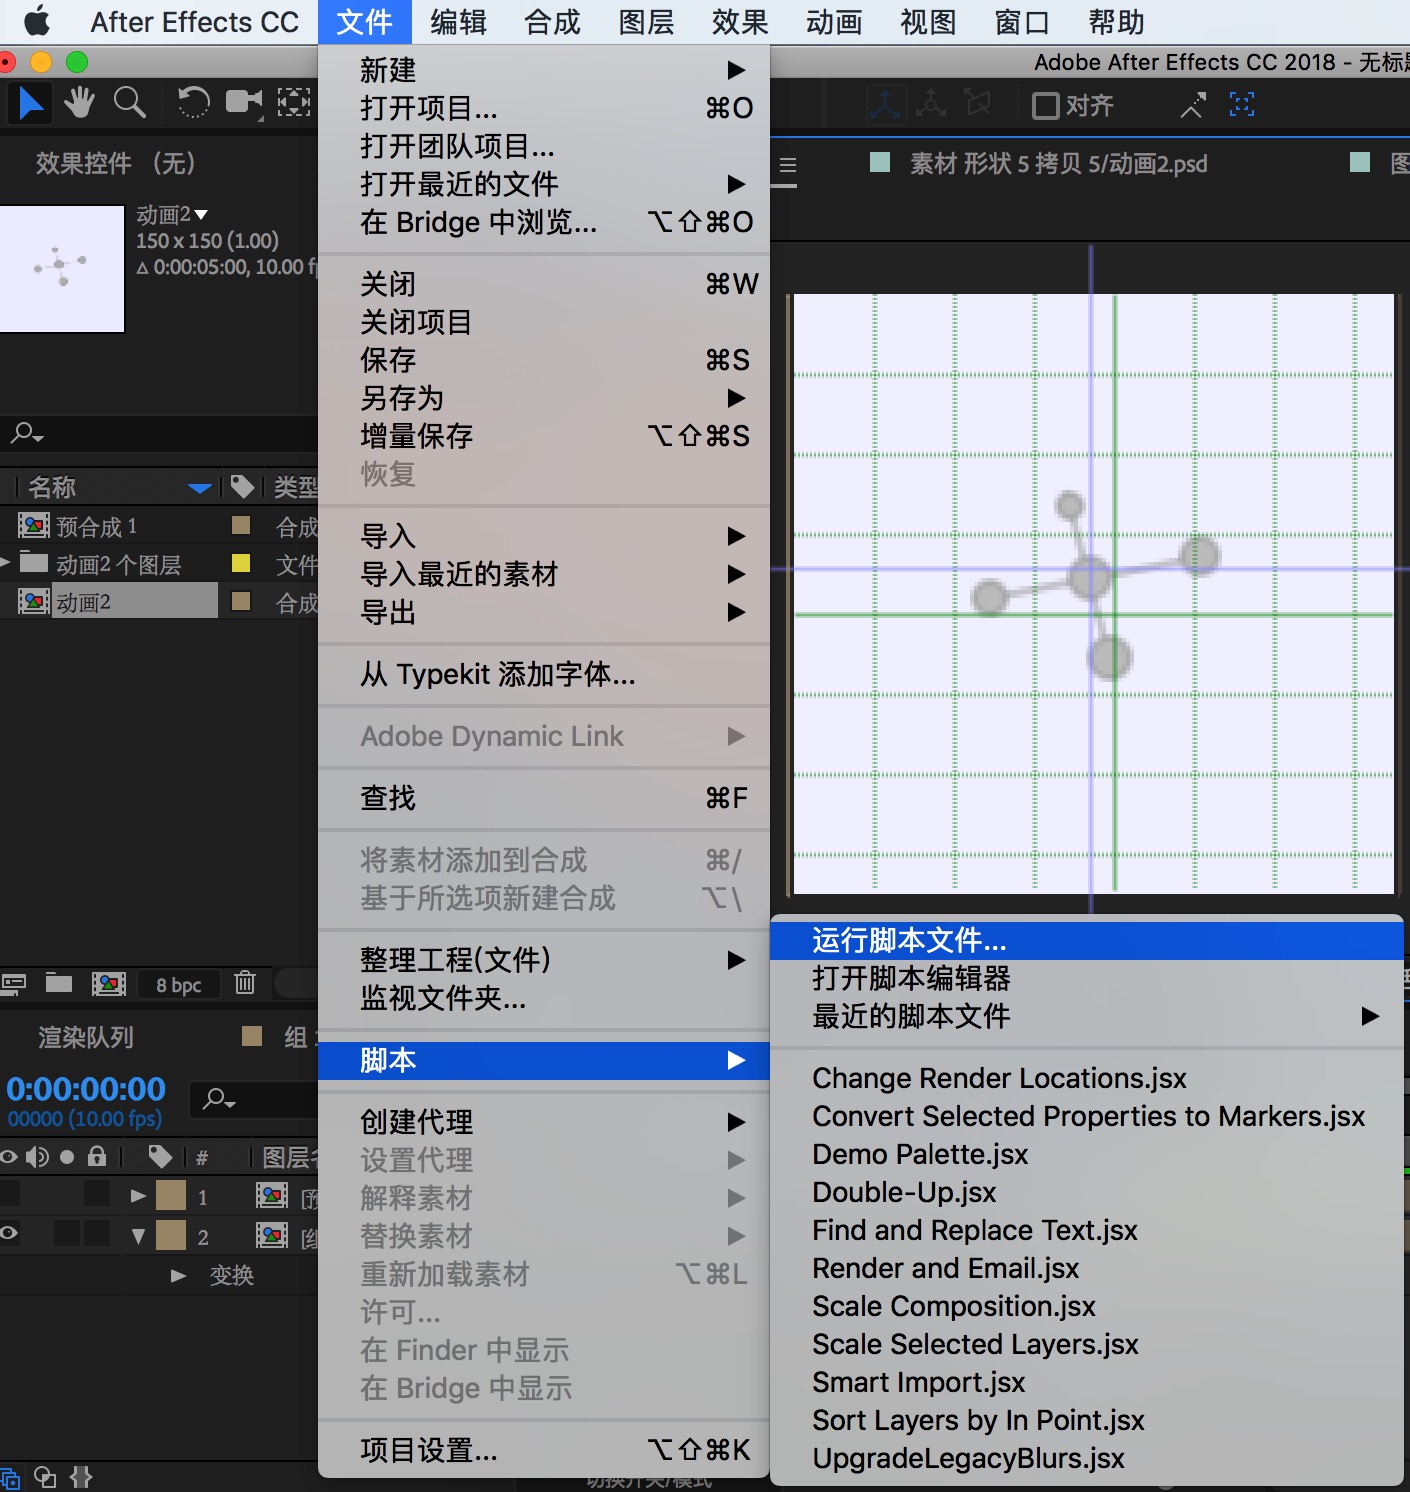The height and width of the screenshot is (1492, 1410).
Task: Click the Project panel search field
Action: tap(160, 433)
